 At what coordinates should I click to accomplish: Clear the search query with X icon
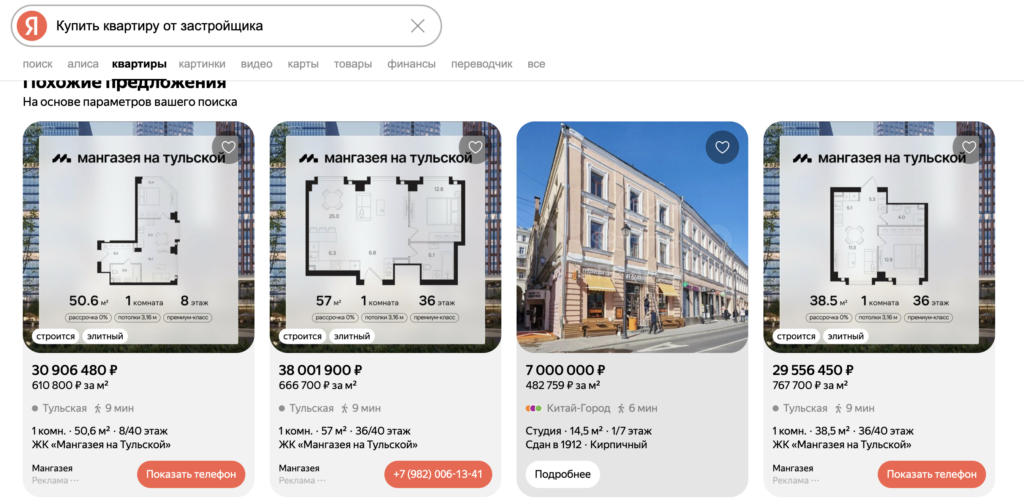(x=417, y=26)
